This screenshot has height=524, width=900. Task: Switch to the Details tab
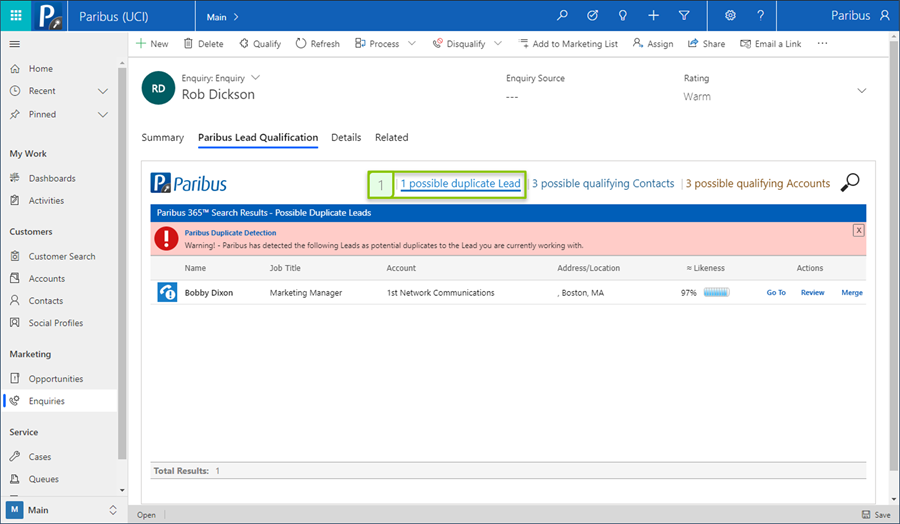[346, 138]
